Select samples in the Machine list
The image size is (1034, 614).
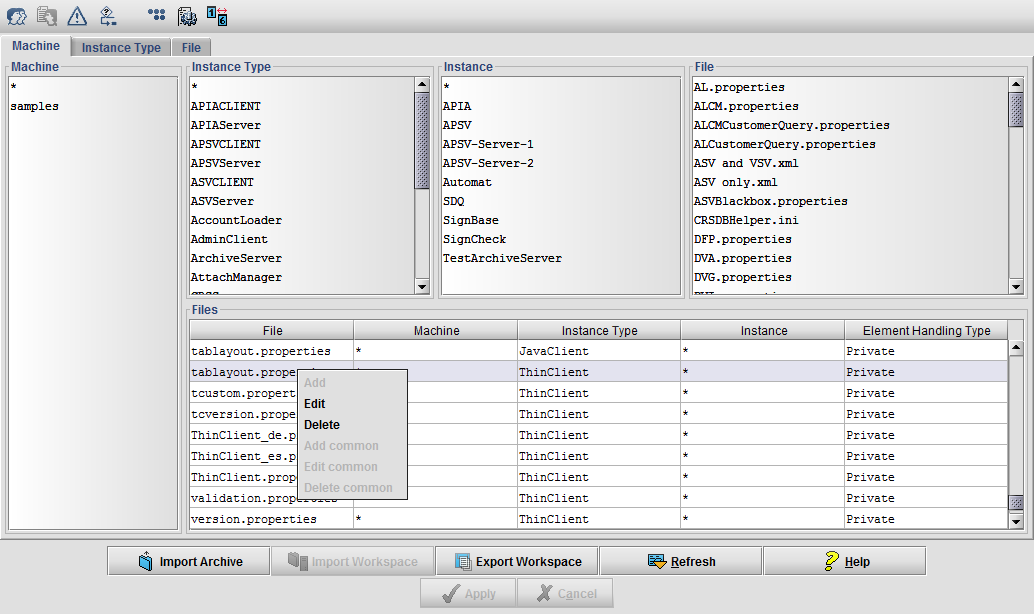35,106
